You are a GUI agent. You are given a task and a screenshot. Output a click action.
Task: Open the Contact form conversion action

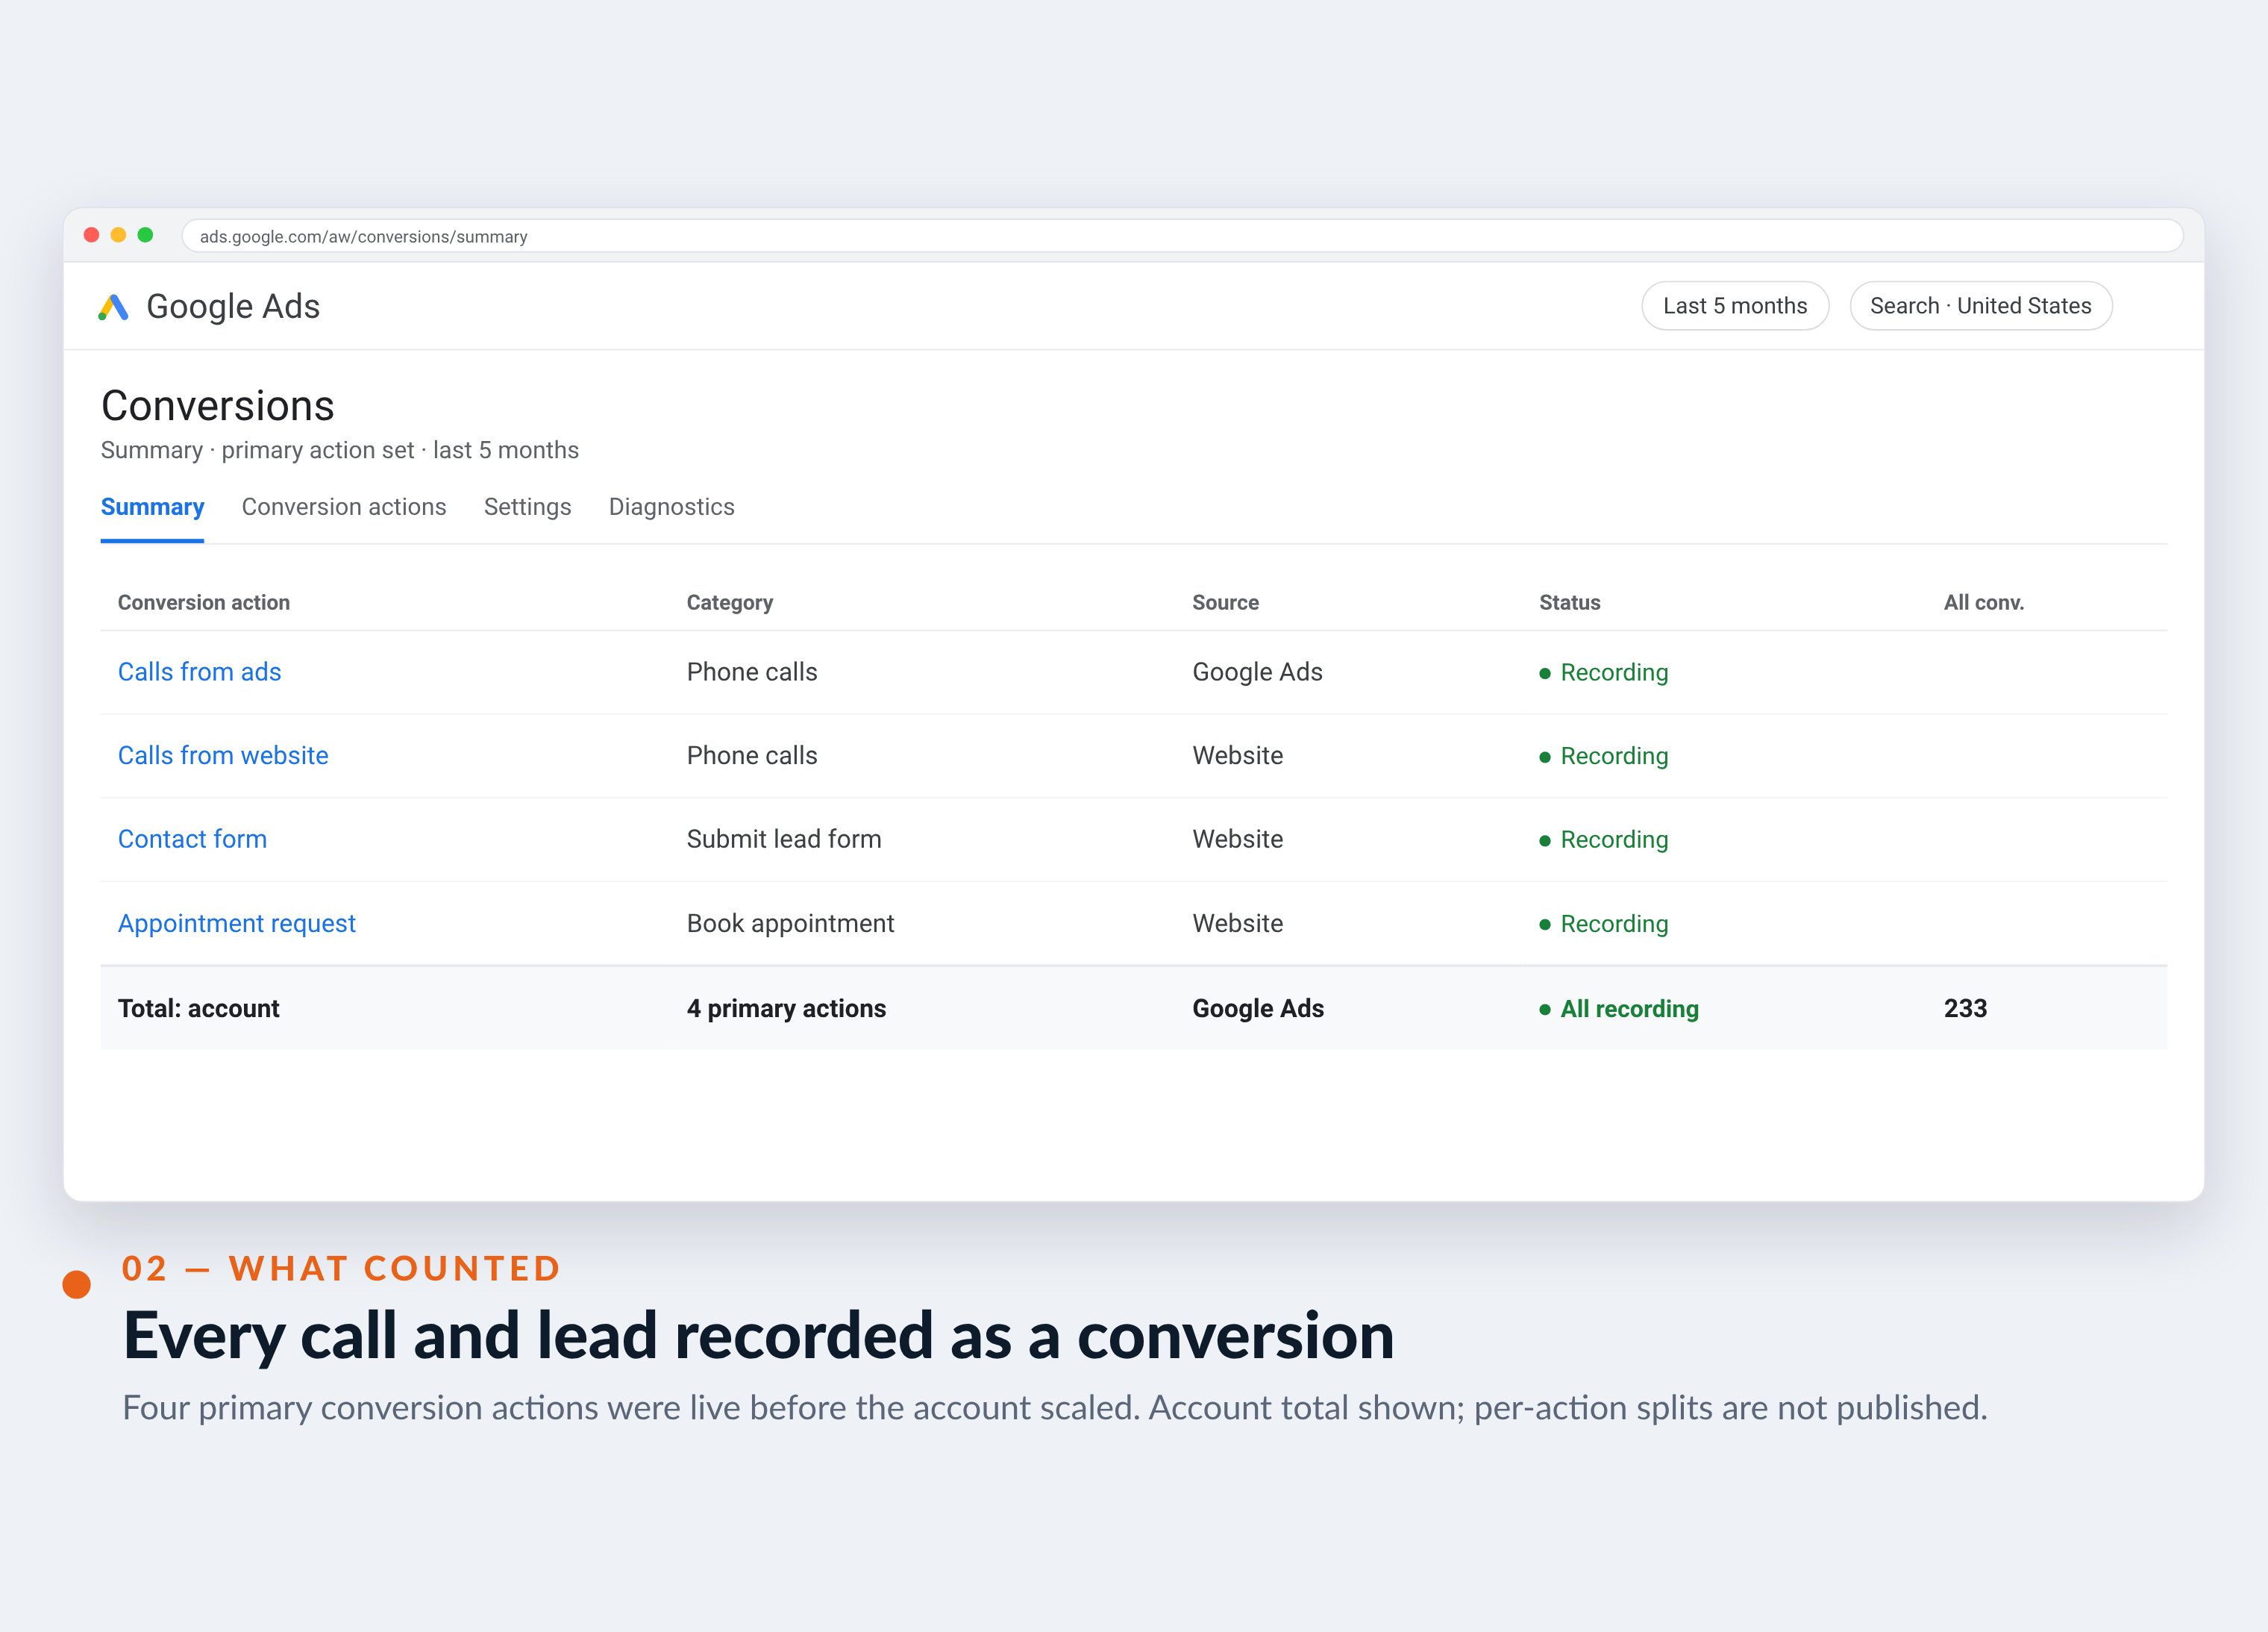(x=192, y=839)
